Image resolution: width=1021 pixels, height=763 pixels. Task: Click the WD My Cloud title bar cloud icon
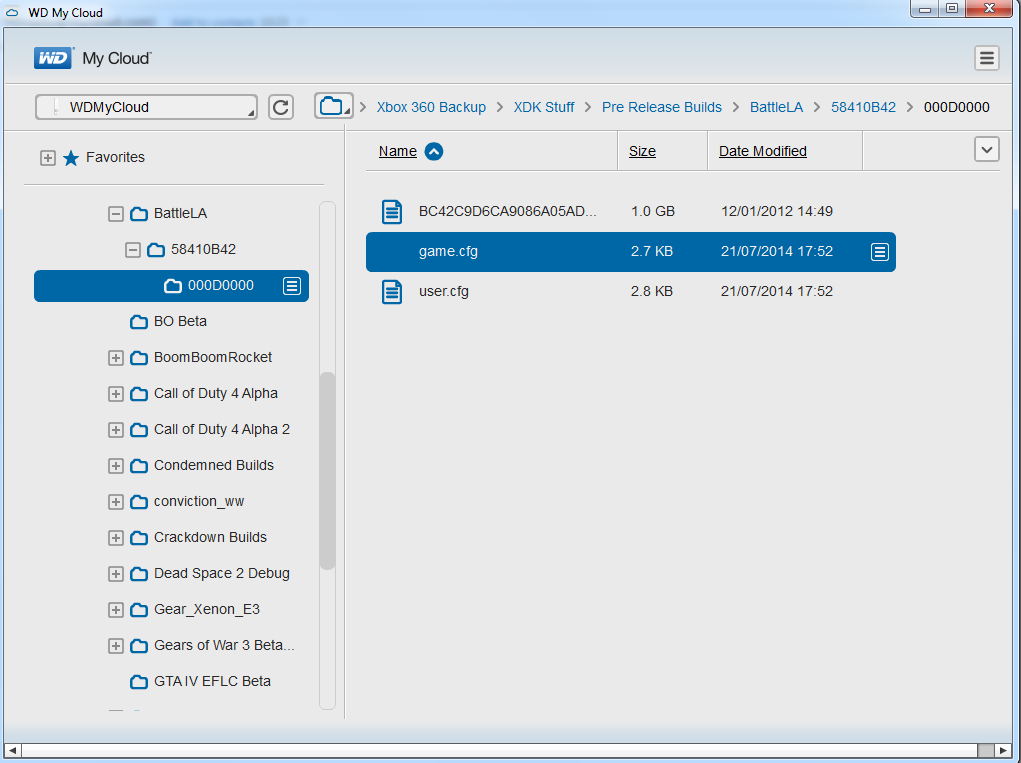12,12
